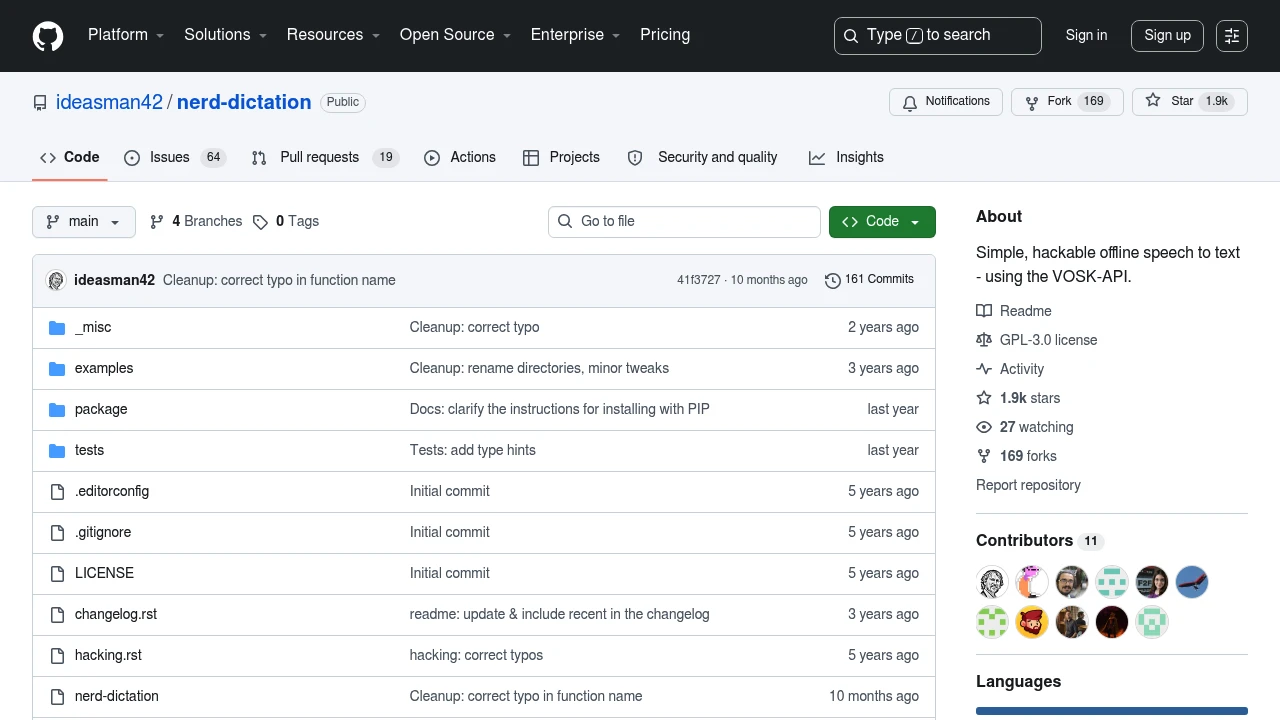Click Report repository
1280x720 pixels.
point(1028,485)
